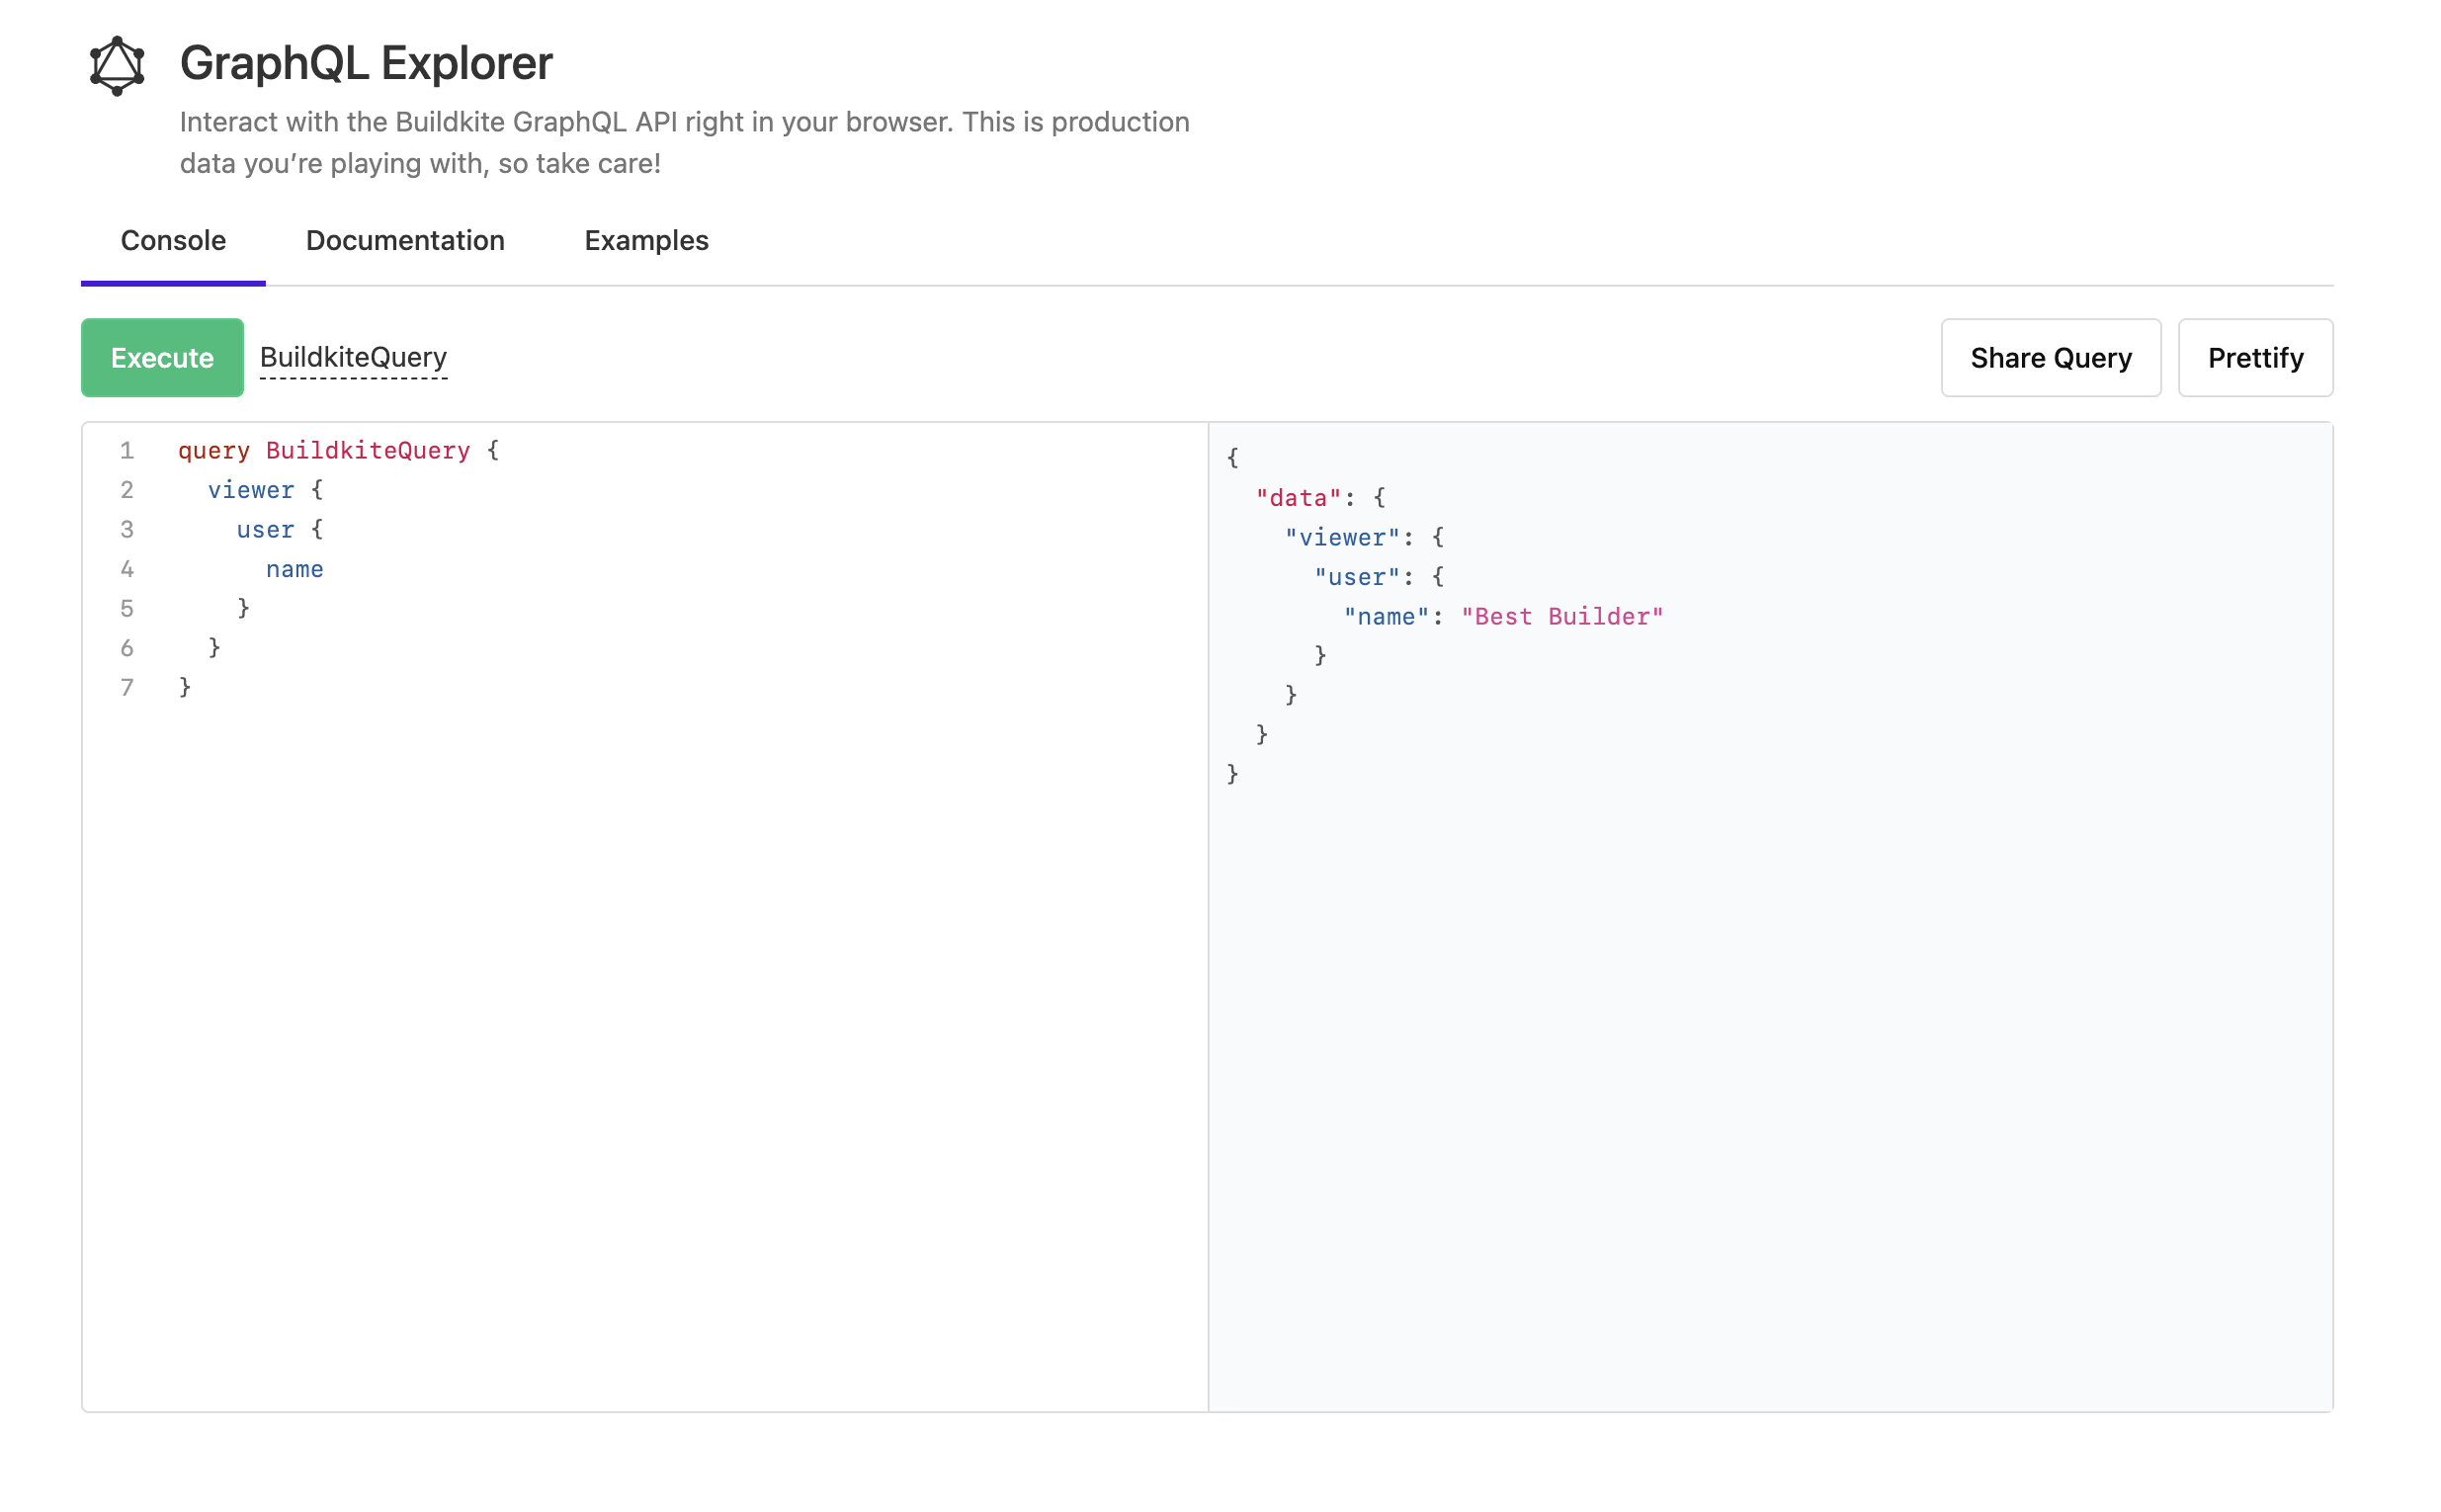Click line number 1 in the editor
The width and height of the screenshot is (2441, 1512).
pos(127,450)
